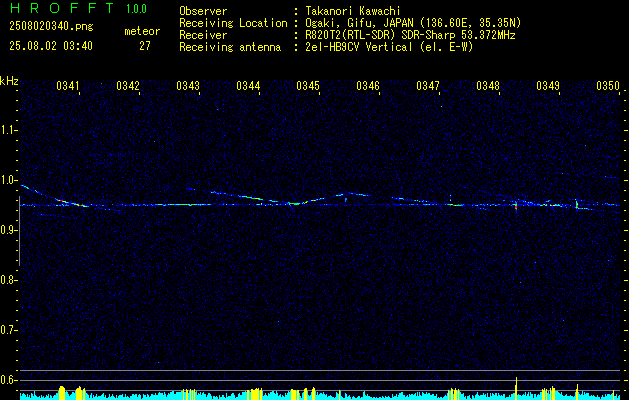Click the 0.7 kHz axis label
Screen dimensions: 629x400
7,330
